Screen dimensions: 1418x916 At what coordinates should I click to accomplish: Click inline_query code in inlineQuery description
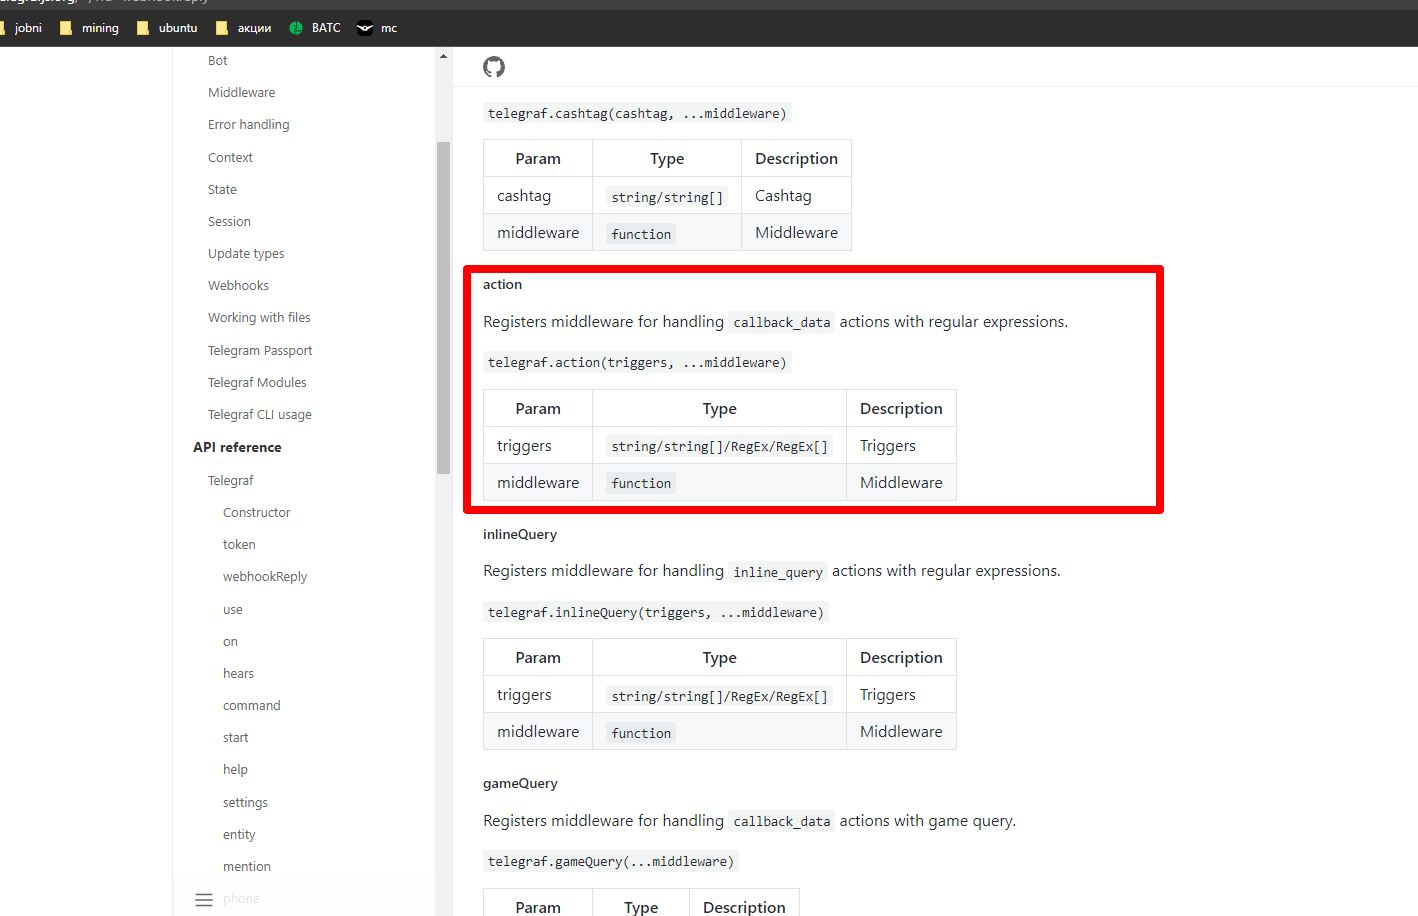pos(778,572)
